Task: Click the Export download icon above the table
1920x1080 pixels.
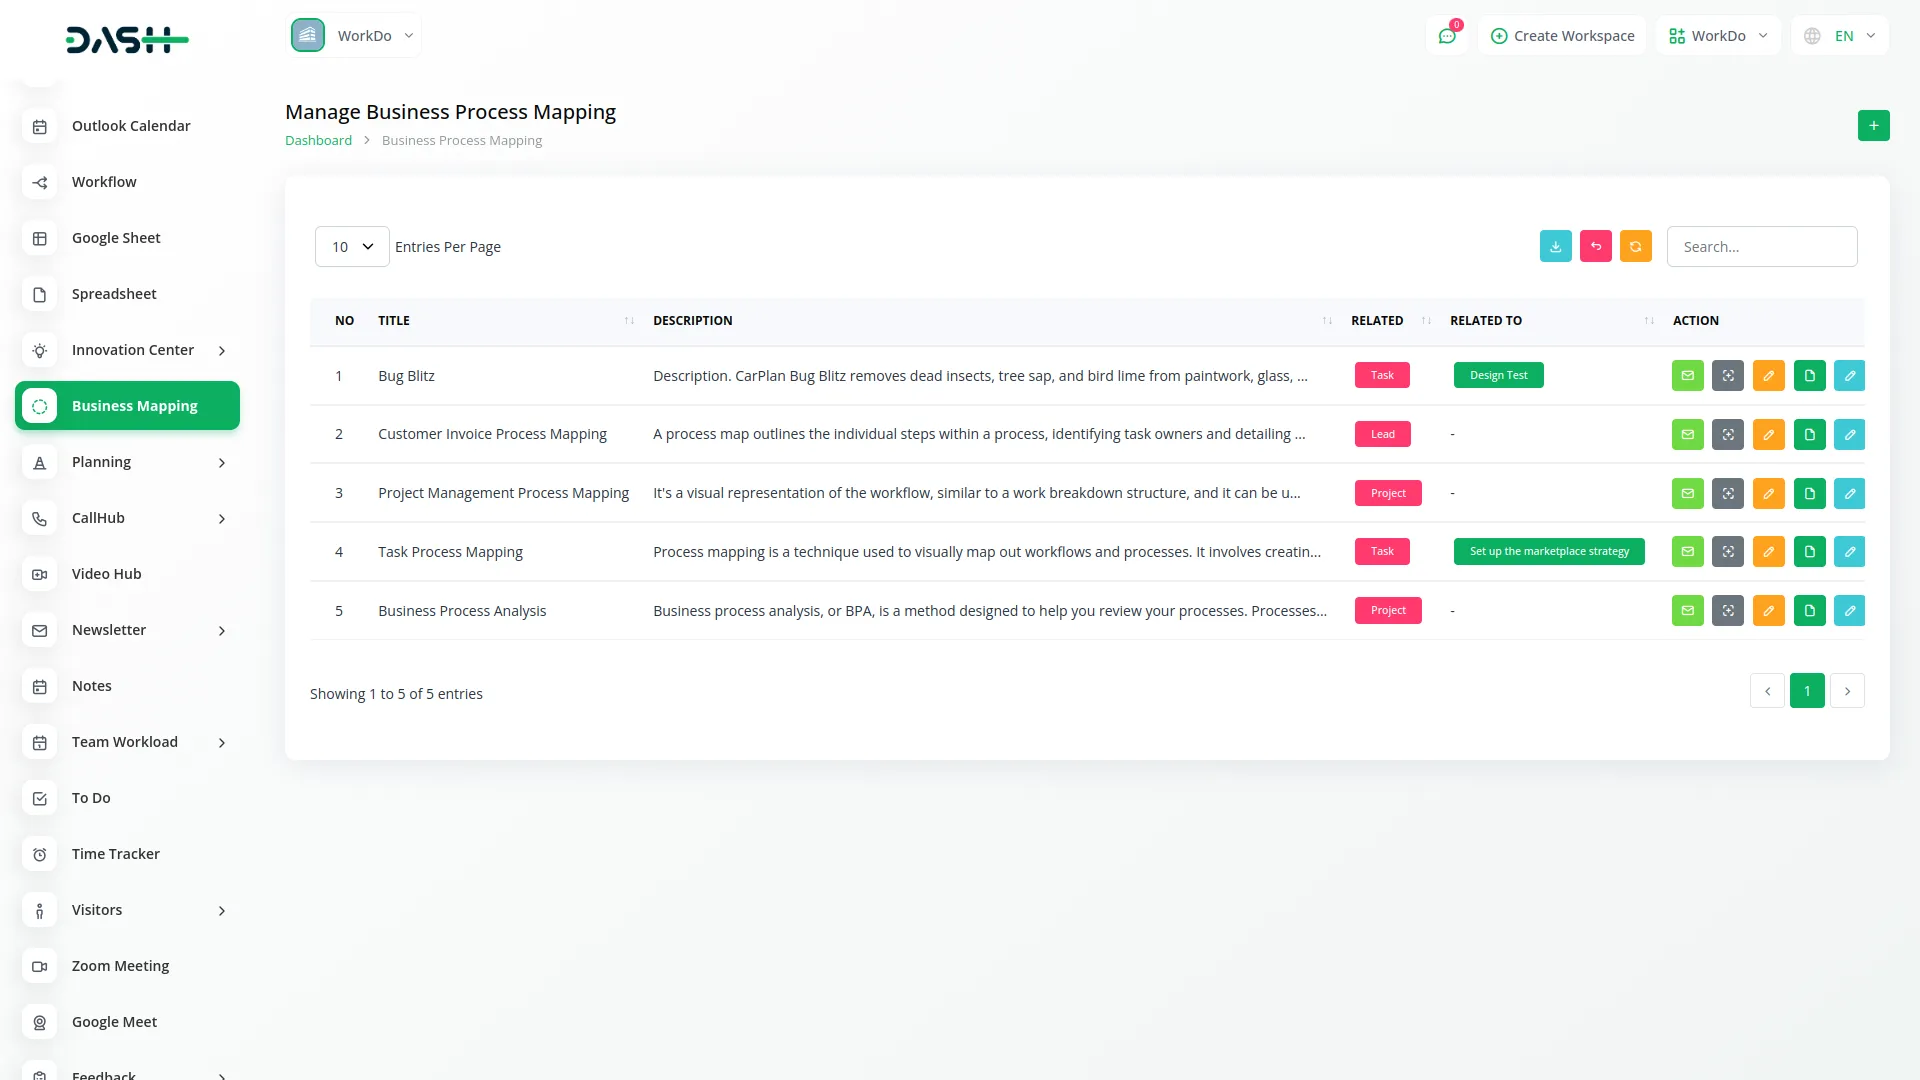Action: coord(1555,246)
